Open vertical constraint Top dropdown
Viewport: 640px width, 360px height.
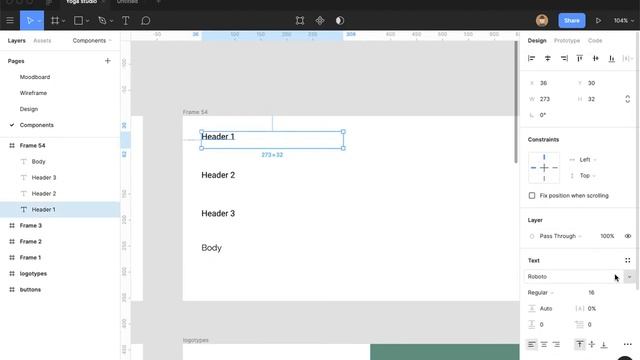click(x=588, y=176)
